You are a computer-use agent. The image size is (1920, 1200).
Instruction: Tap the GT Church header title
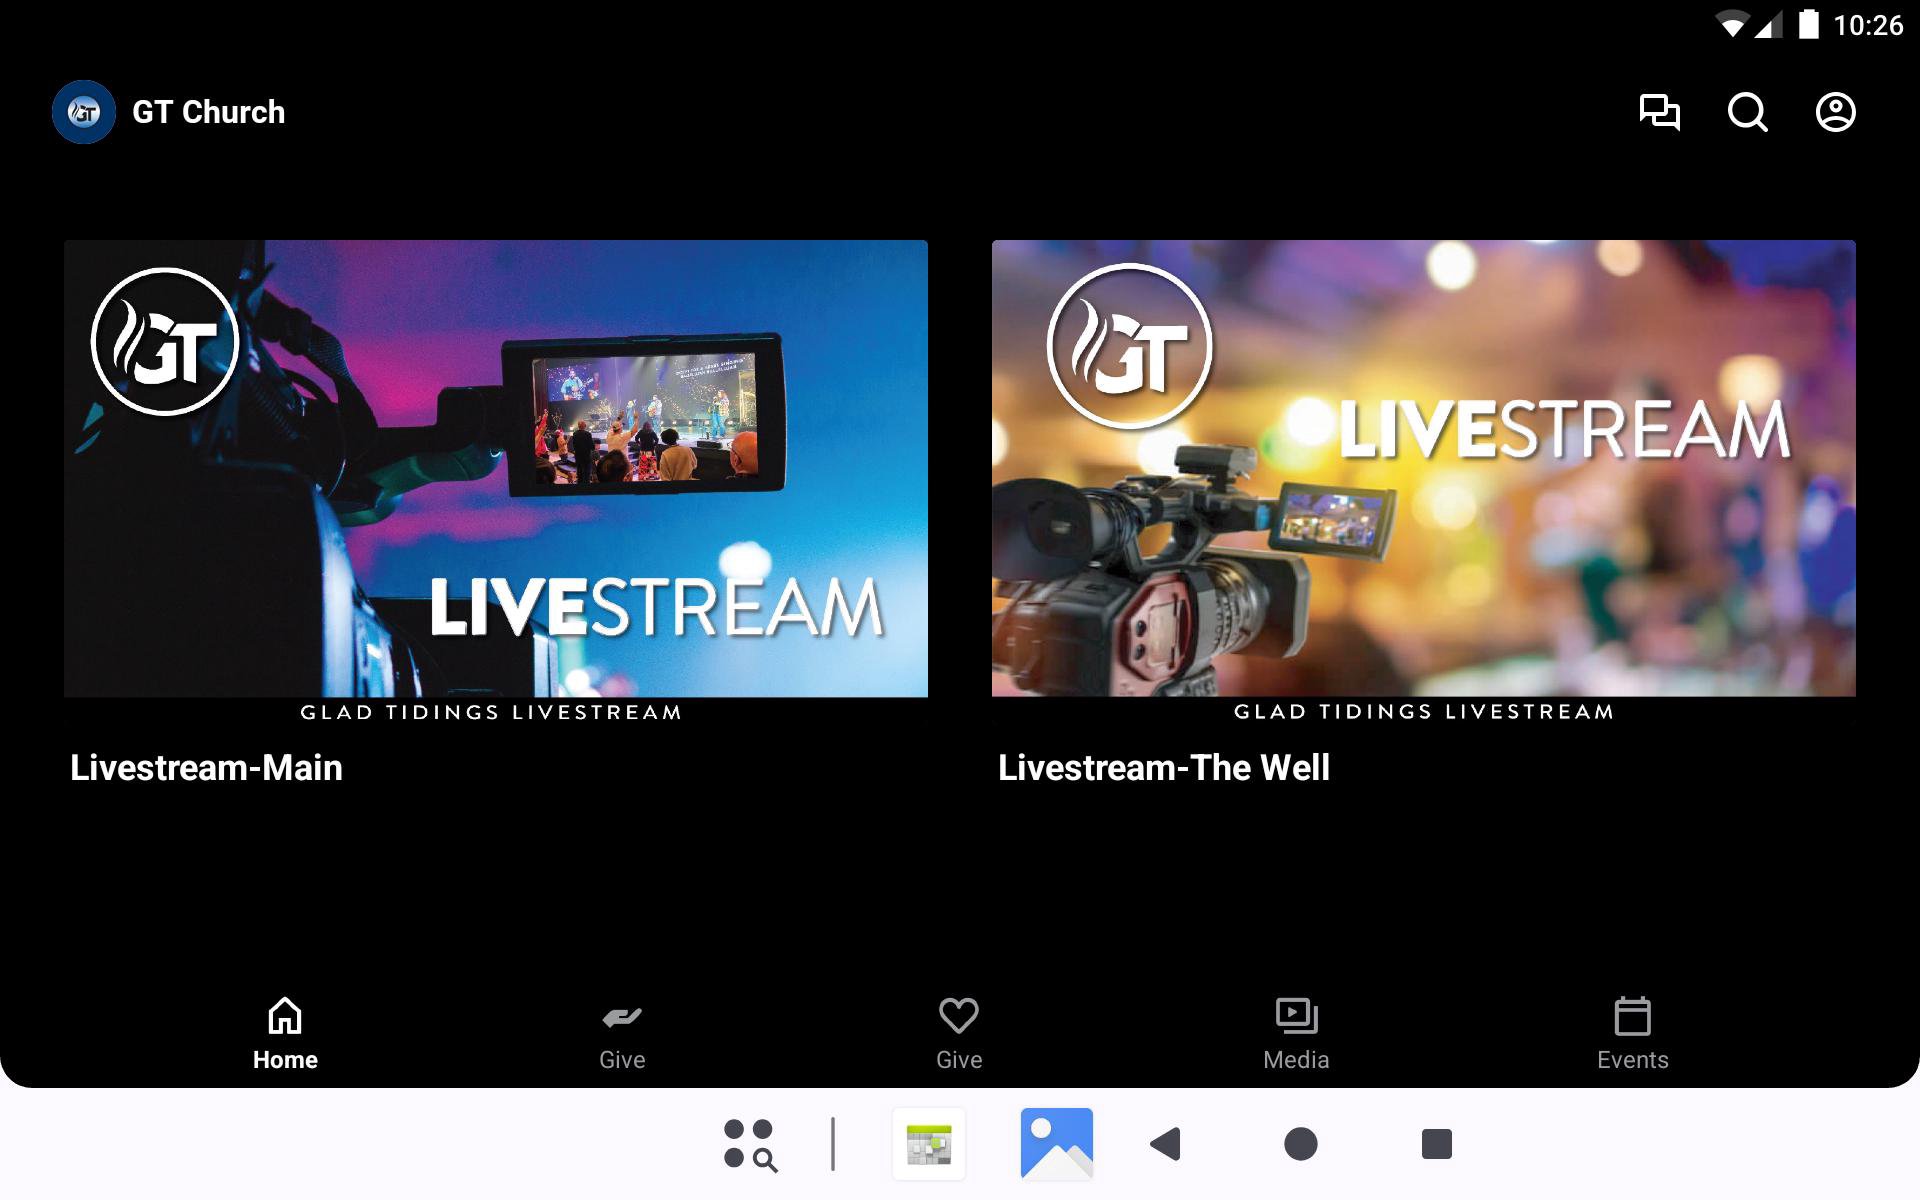[208, 112]
